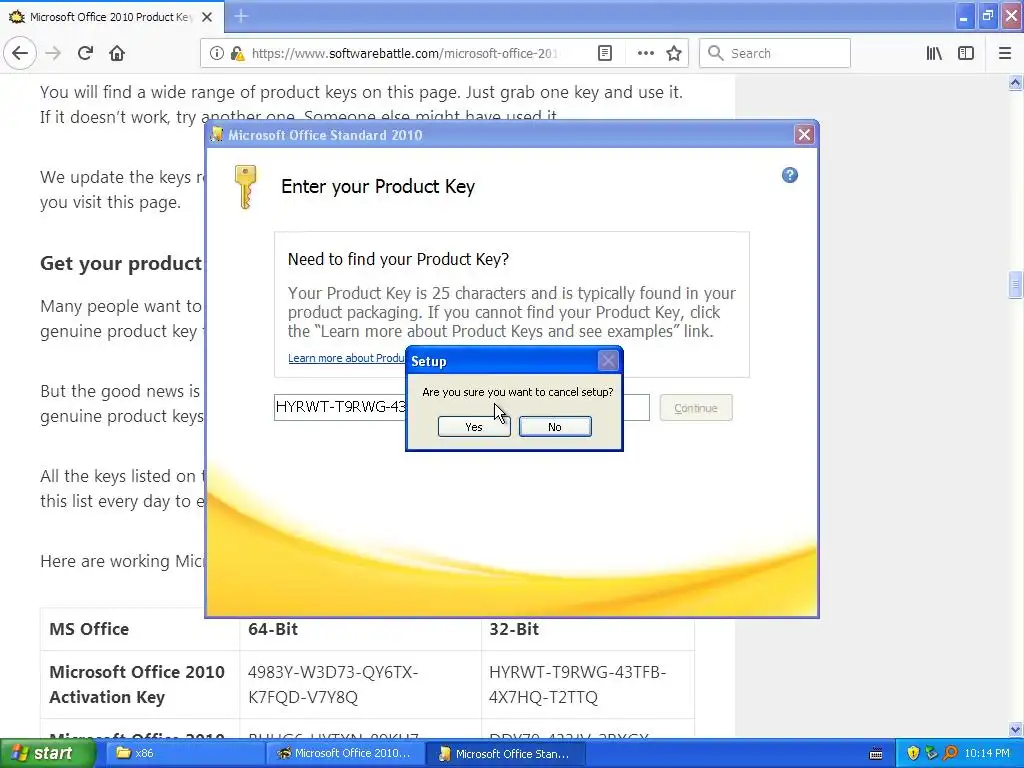1024x768 pixels.
Task: Go to Firefox home page
Action: pyautogui.click(x=117, y=53)
